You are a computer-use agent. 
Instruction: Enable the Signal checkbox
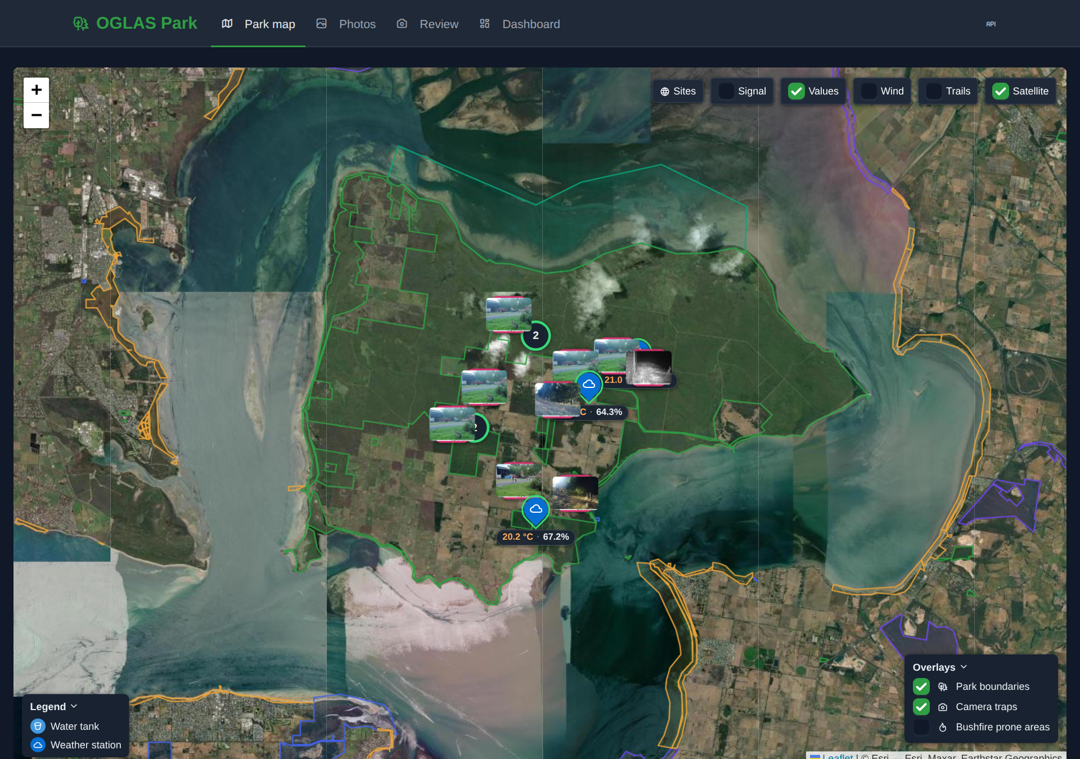tap(726, 91)
